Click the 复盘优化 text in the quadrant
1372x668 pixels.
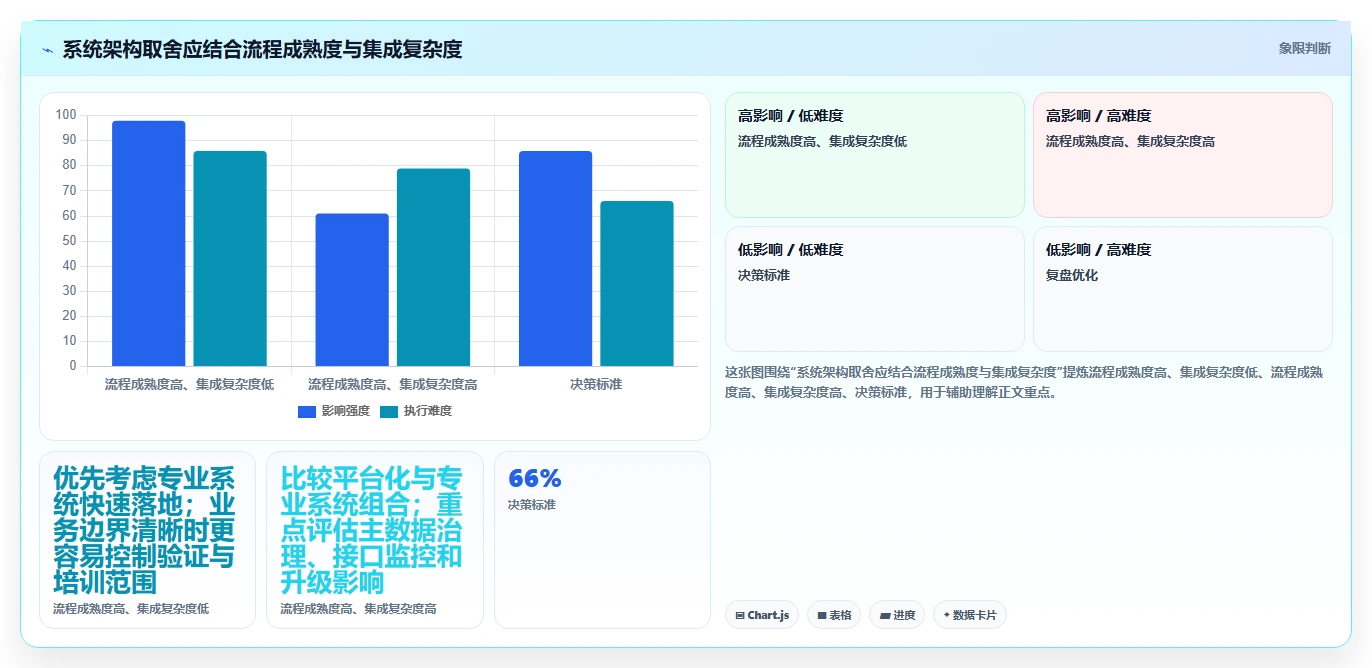click(x=1072, y=275)
